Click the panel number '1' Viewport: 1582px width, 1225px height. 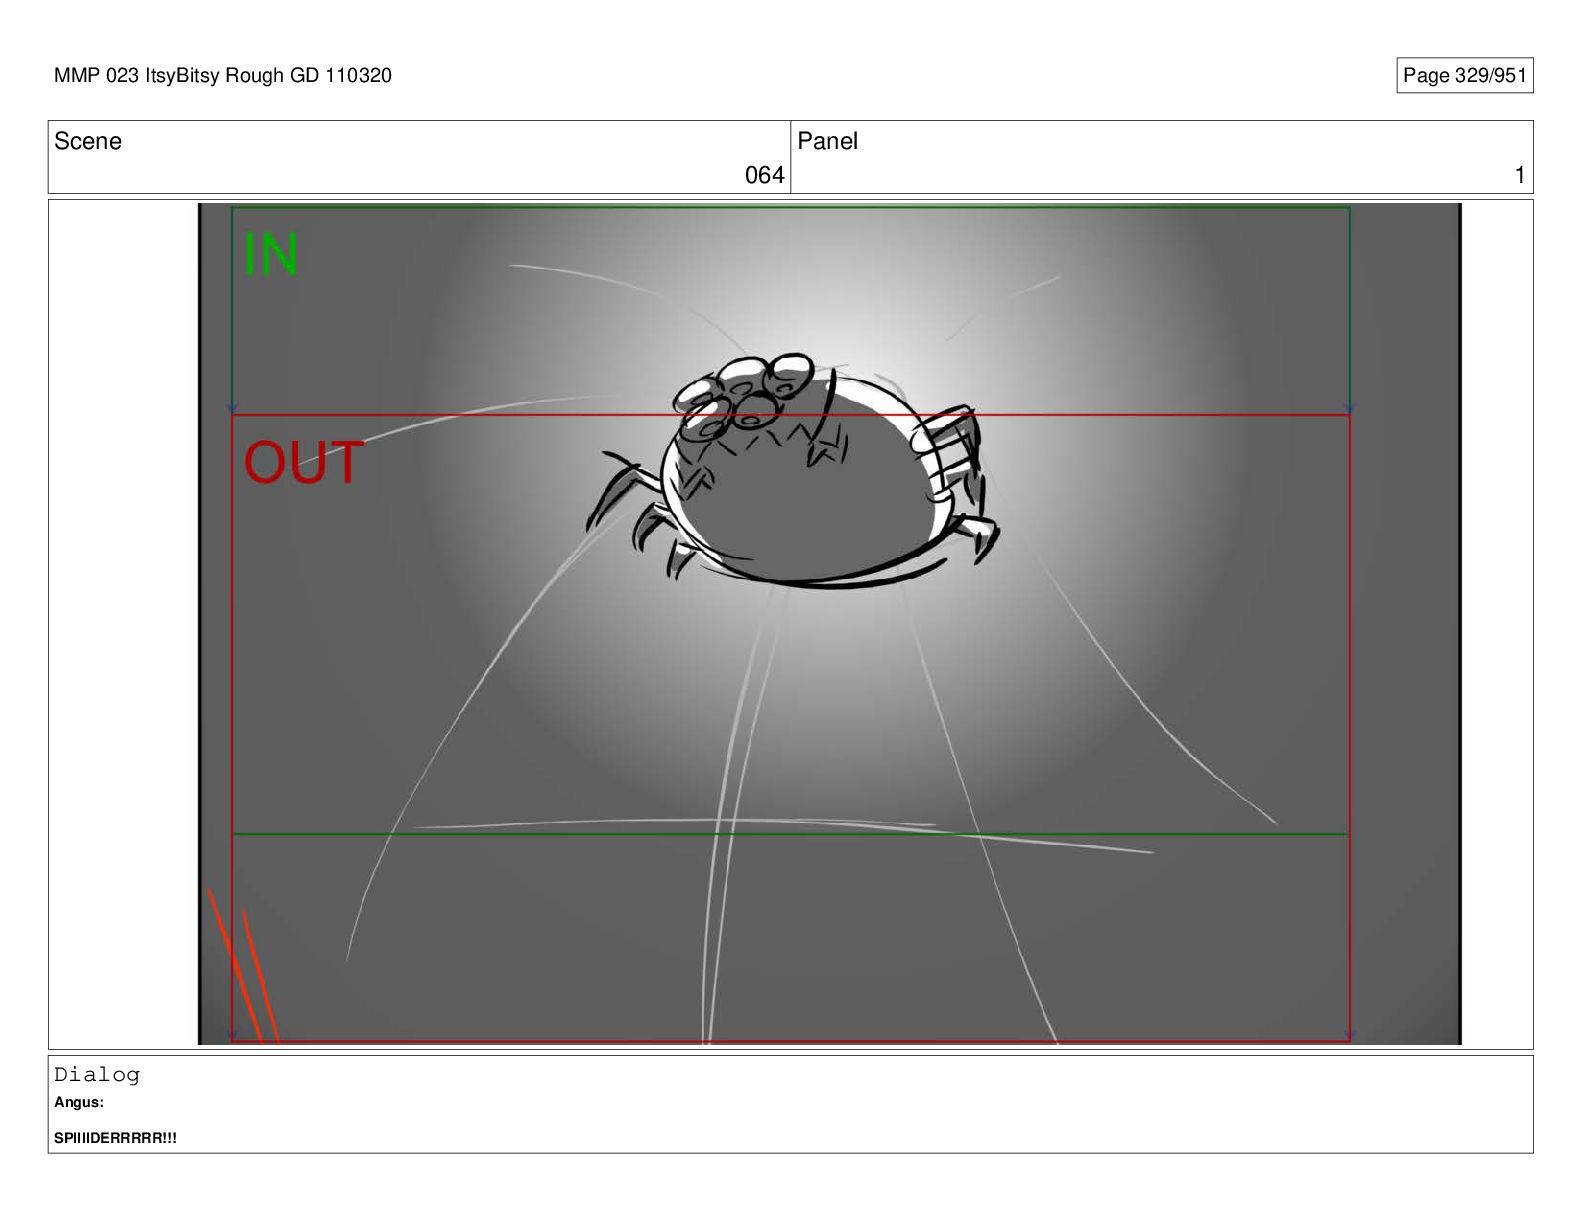pos(1519,175)
